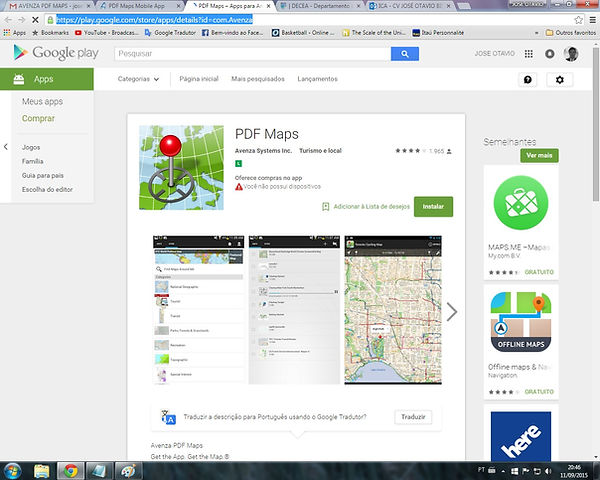Bookmark page with the star icon
This screenshot has width=600, height=480.
pos(578,20)
